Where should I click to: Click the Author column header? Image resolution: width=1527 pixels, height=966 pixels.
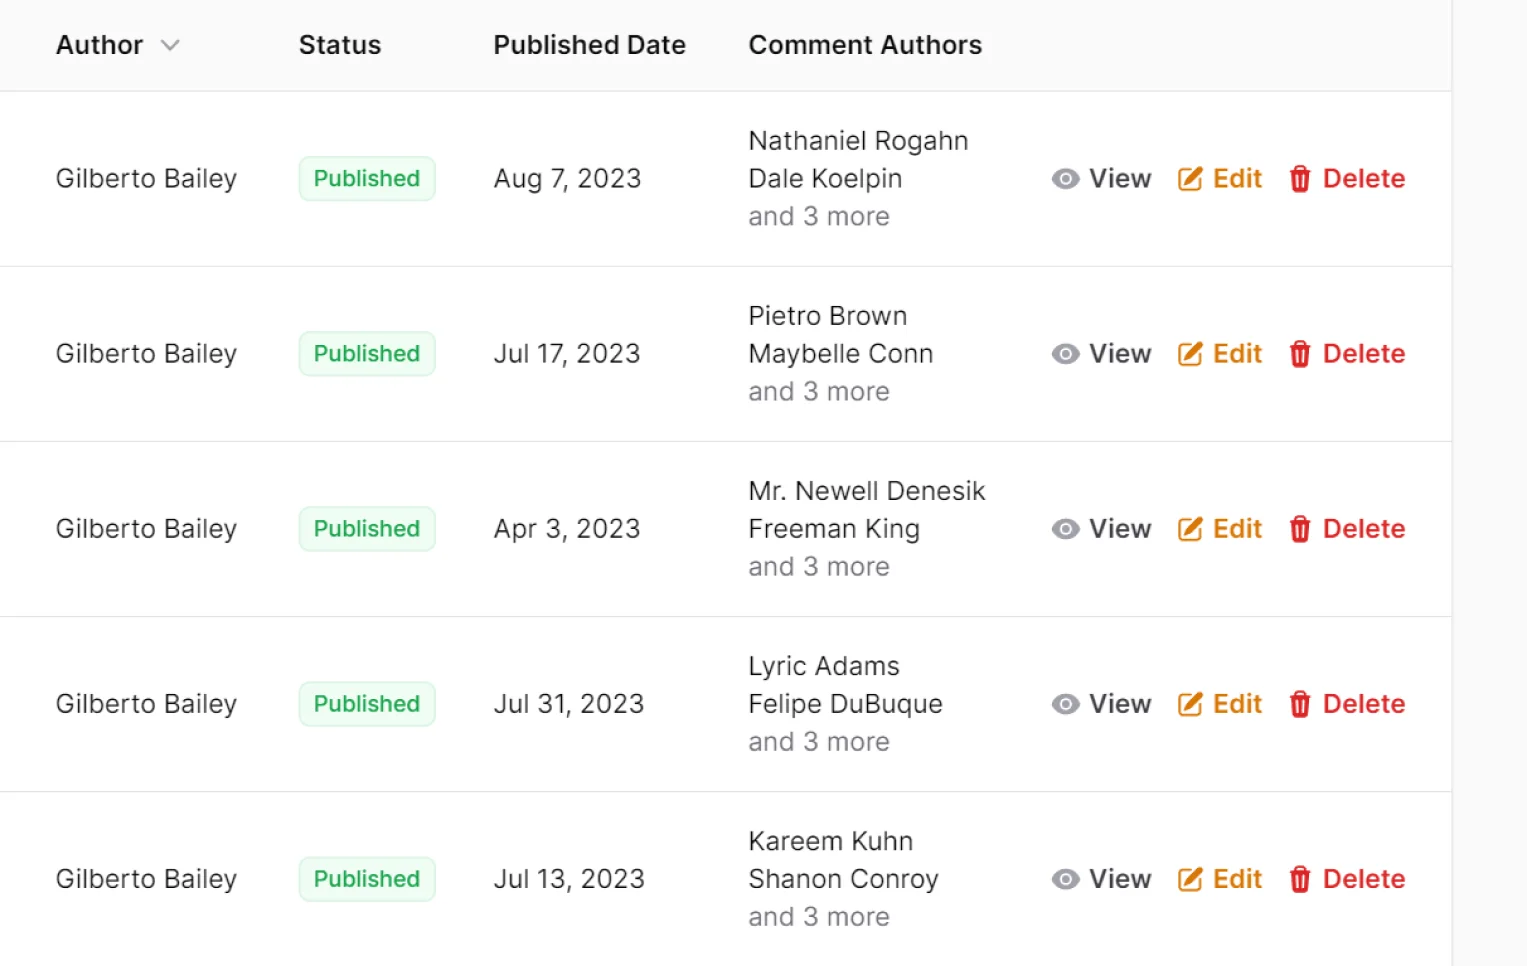click(99, 45)
